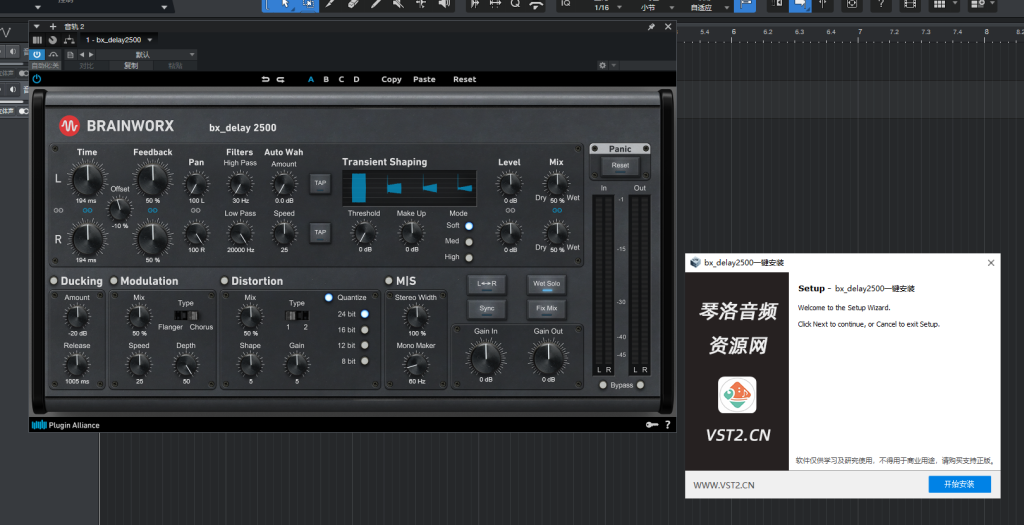
Task: Click the L Time knob
Action: [x=87, y=179]
